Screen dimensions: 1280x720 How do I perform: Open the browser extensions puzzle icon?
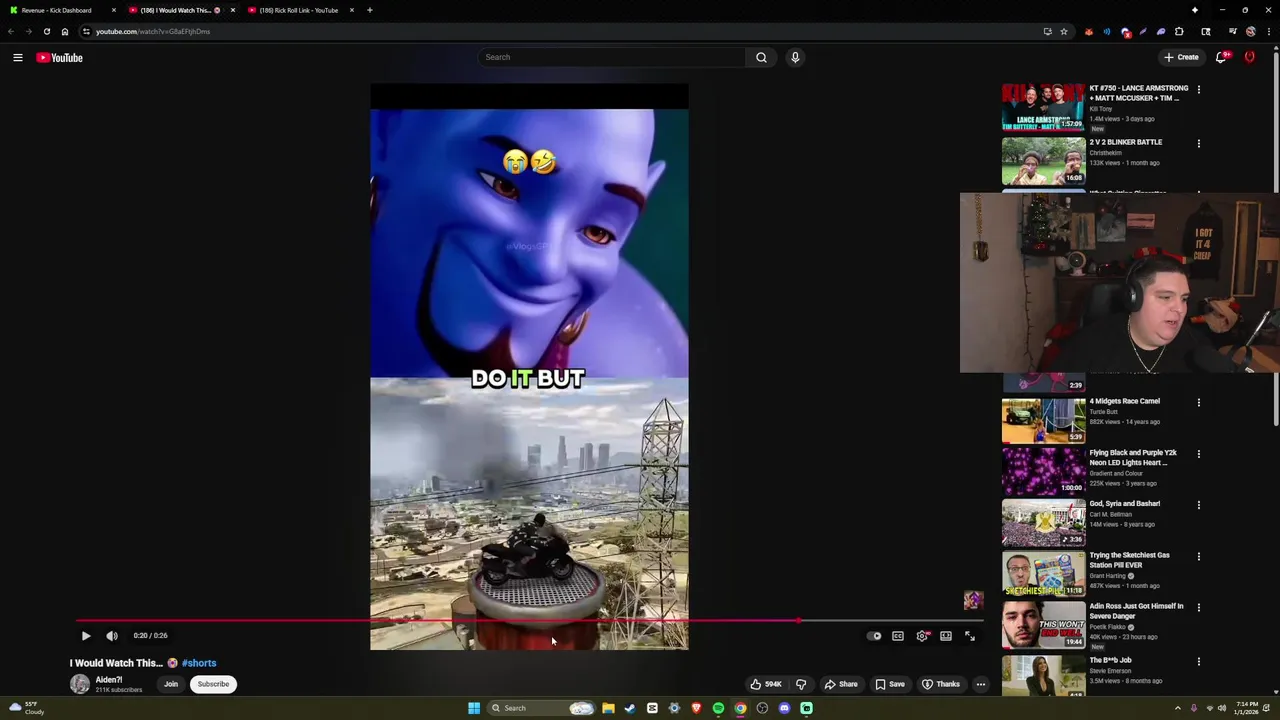coord(1179,31)
